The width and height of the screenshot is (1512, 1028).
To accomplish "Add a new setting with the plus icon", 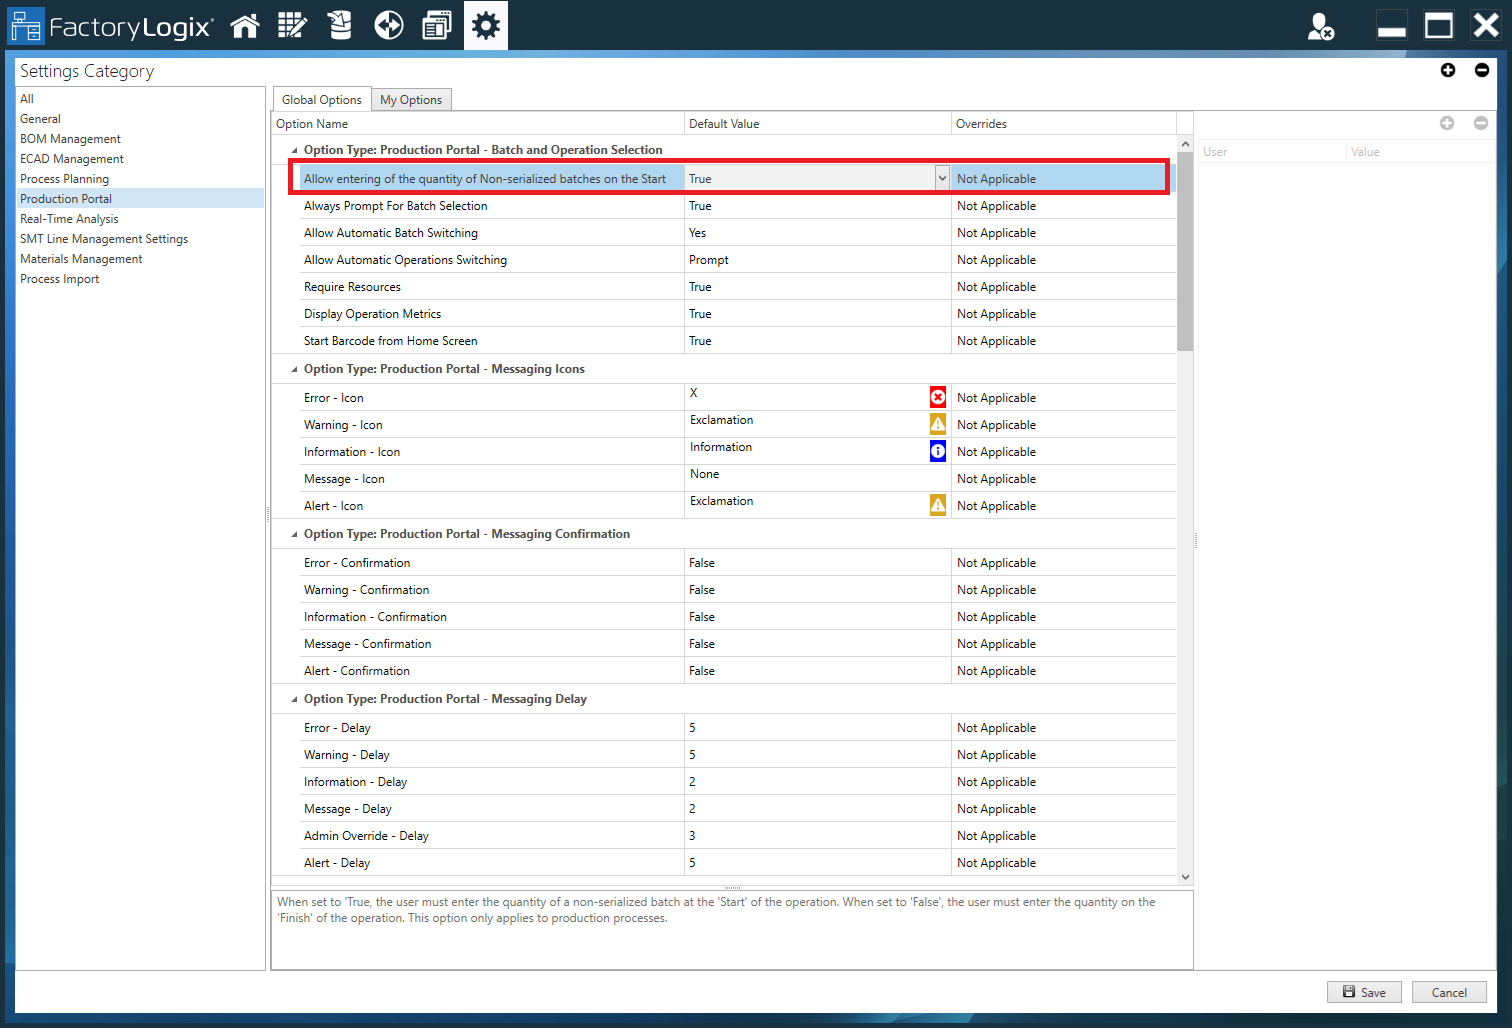I will tap(1448, 70).
